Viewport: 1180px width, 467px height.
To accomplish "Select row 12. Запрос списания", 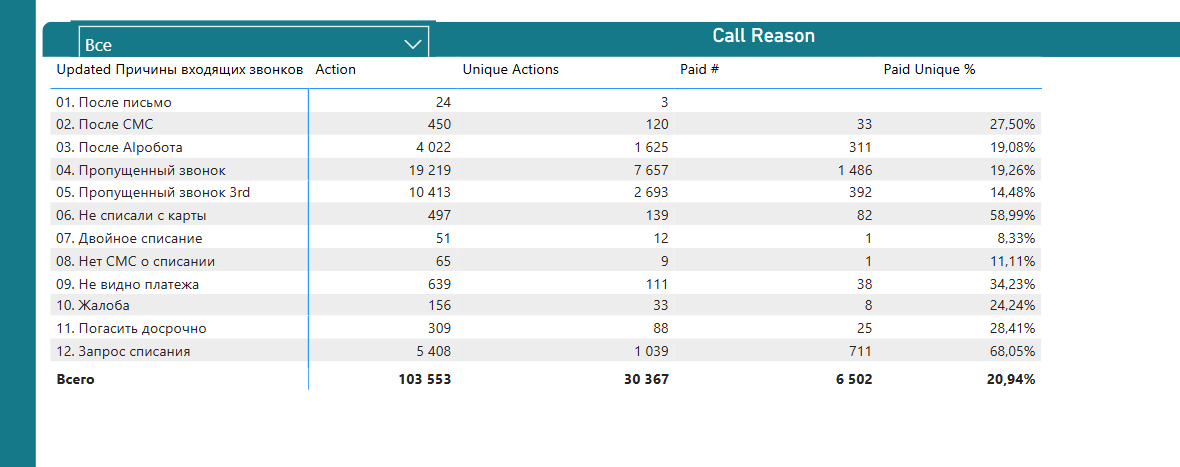I will coord(546,350).
